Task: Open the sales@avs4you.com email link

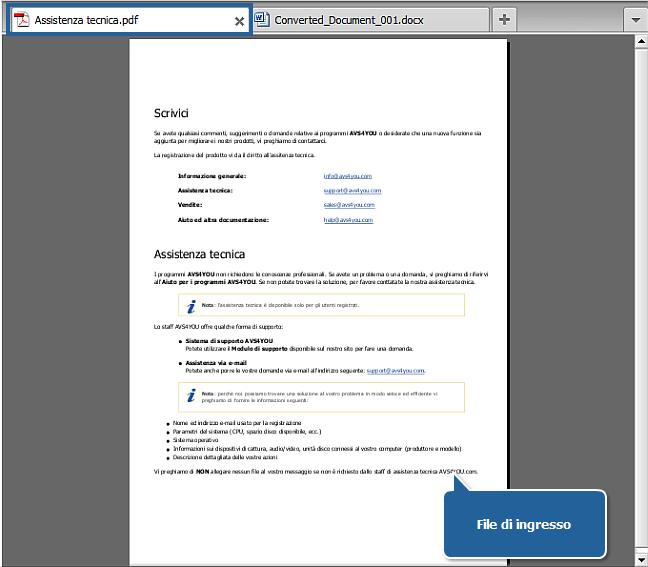Action: pyautogui.click(x=349, y=205)
